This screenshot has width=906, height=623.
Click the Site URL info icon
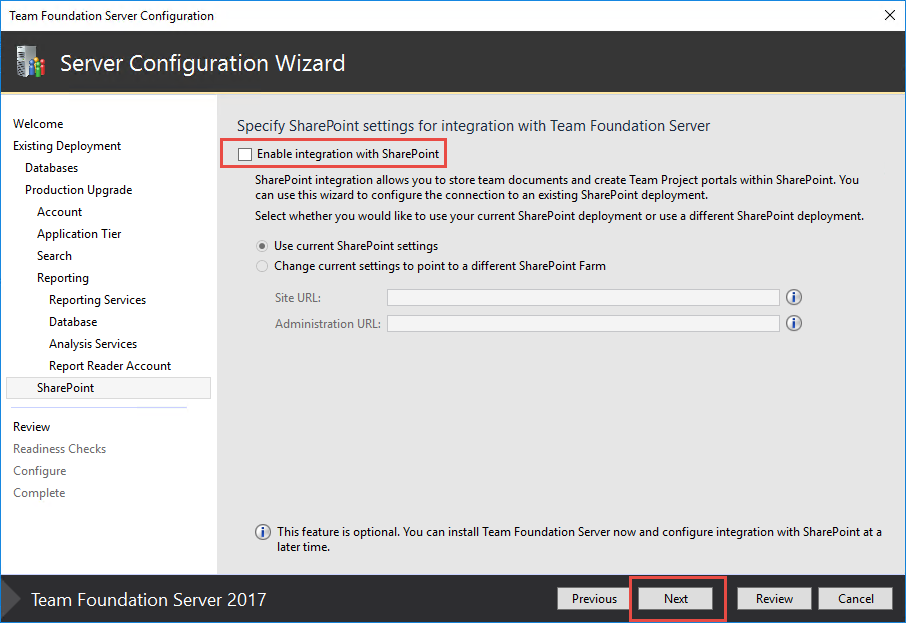click(x=794, y=297)
